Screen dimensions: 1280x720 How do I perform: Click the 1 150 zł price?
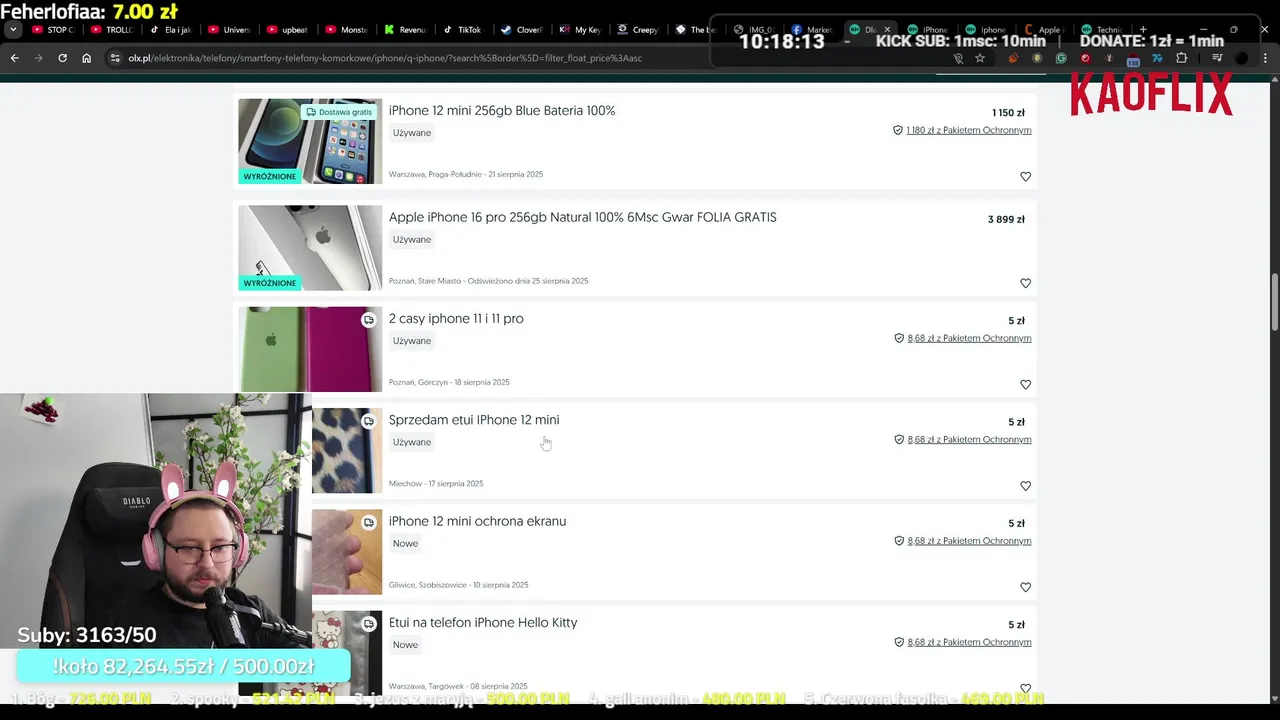pyautogui.click(x=1008, y=113)
